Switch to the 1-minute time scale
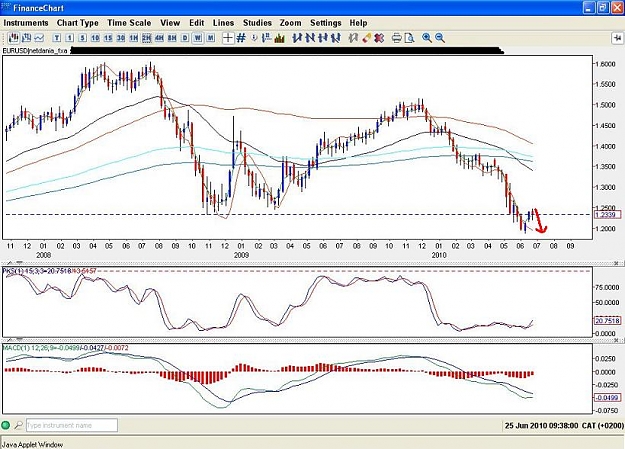 point(70,38)
